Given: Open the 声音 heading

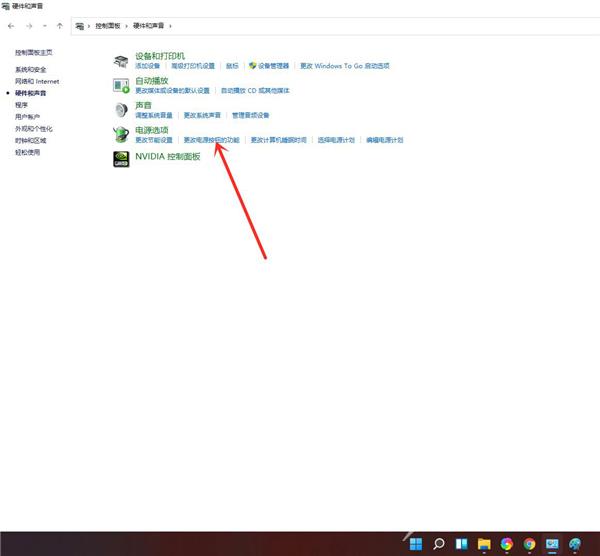Looking at the screenshot, I should click(x=143, y=105).
